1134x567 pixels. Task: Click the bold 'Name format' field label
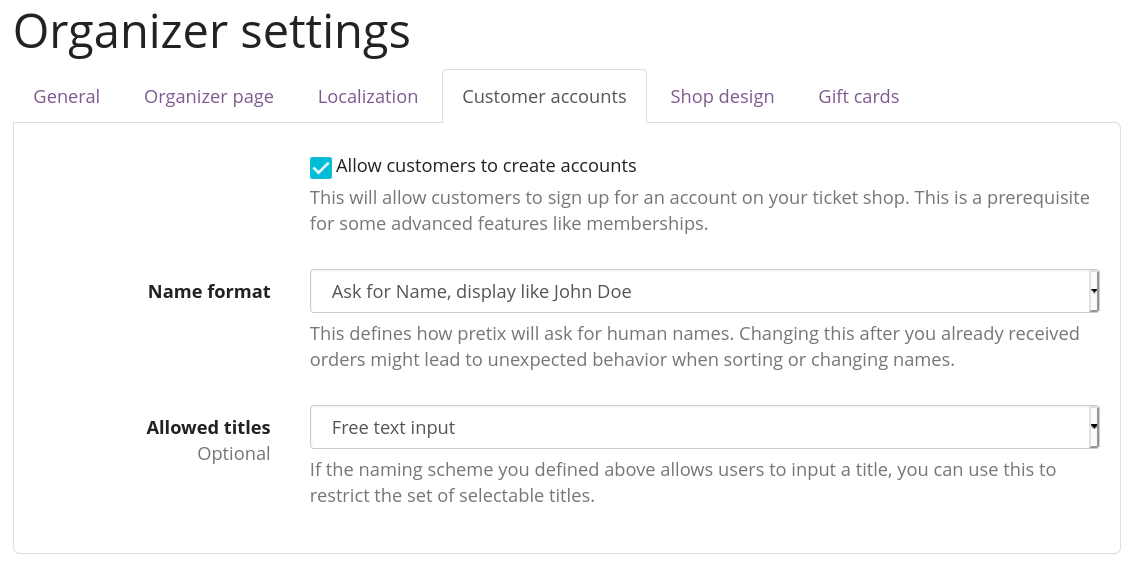click(209, 292)
